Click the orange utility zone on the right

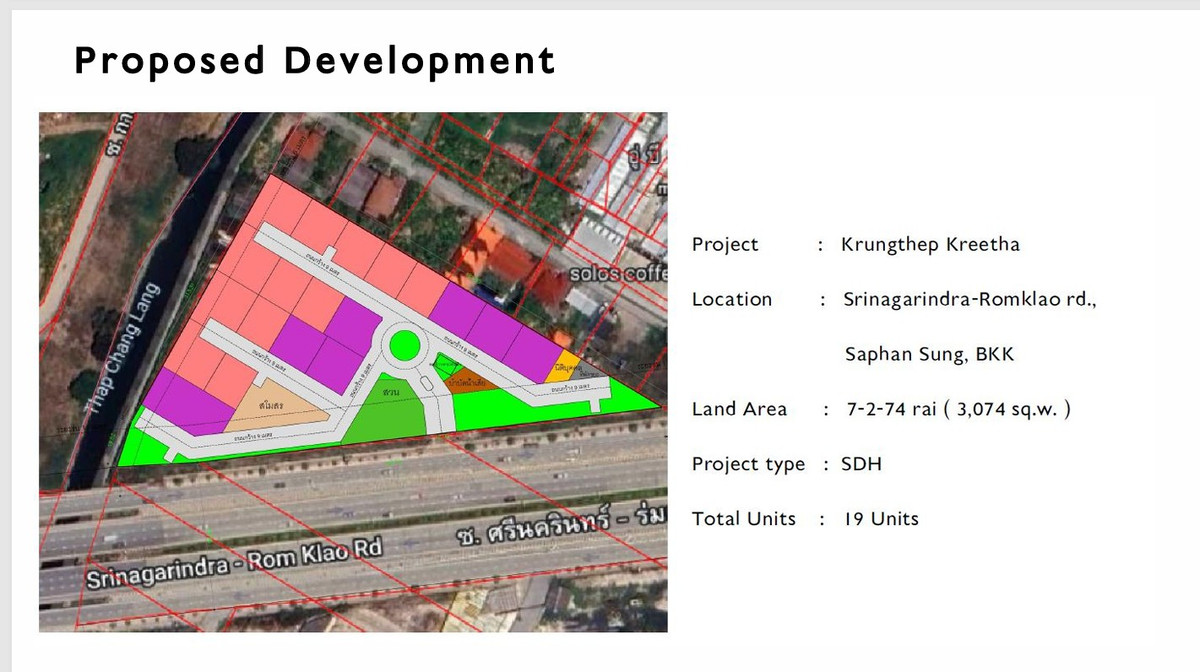(567, 365)
